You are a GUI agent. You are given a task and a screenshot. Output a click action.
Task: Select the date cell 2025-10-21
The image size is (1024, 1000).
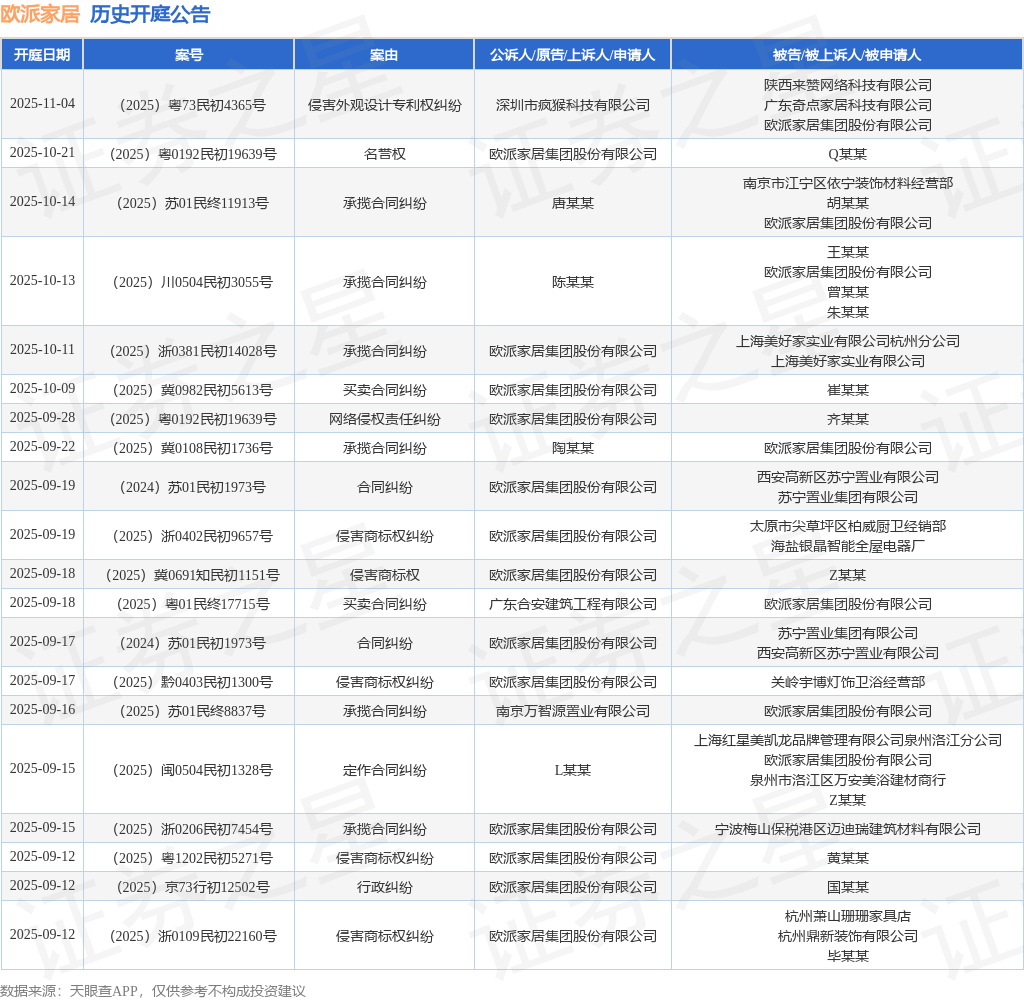point(42,153)
